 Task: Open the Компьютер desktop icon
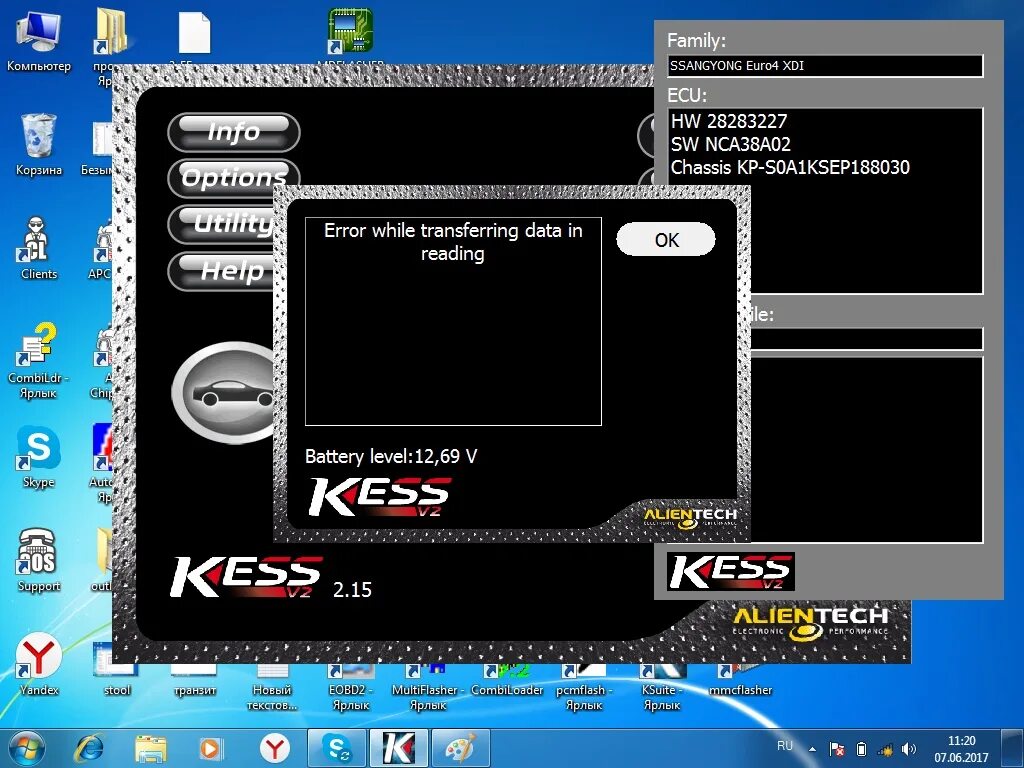tap(39, 40)
